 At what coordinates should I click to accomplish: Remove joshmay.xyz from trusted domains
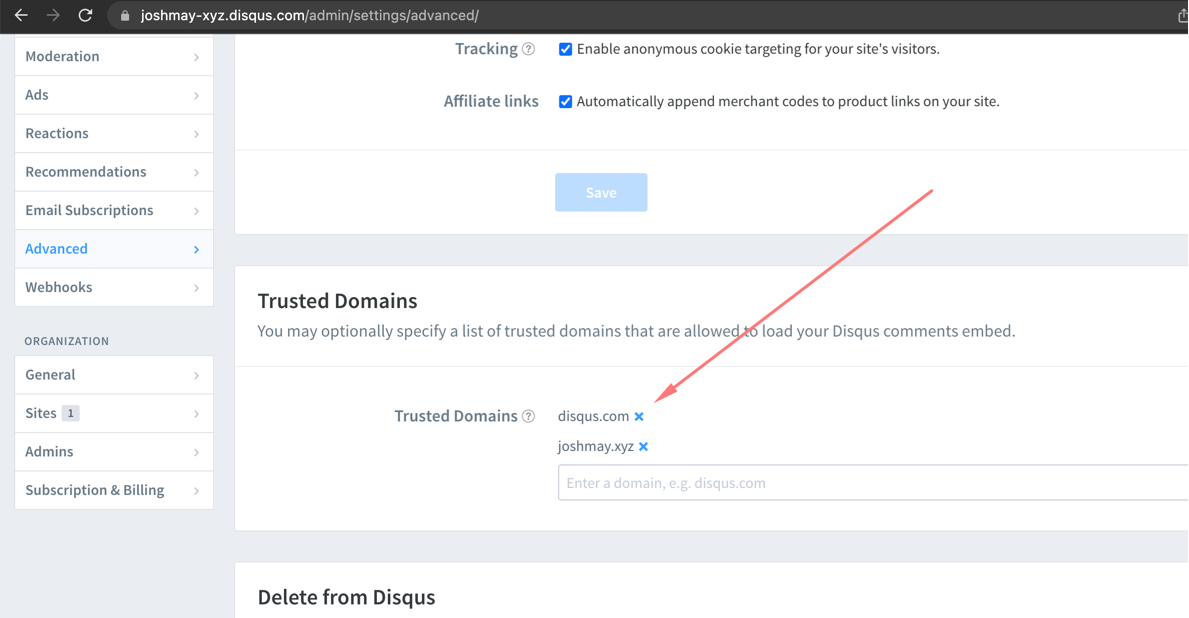tap(646, 446)
